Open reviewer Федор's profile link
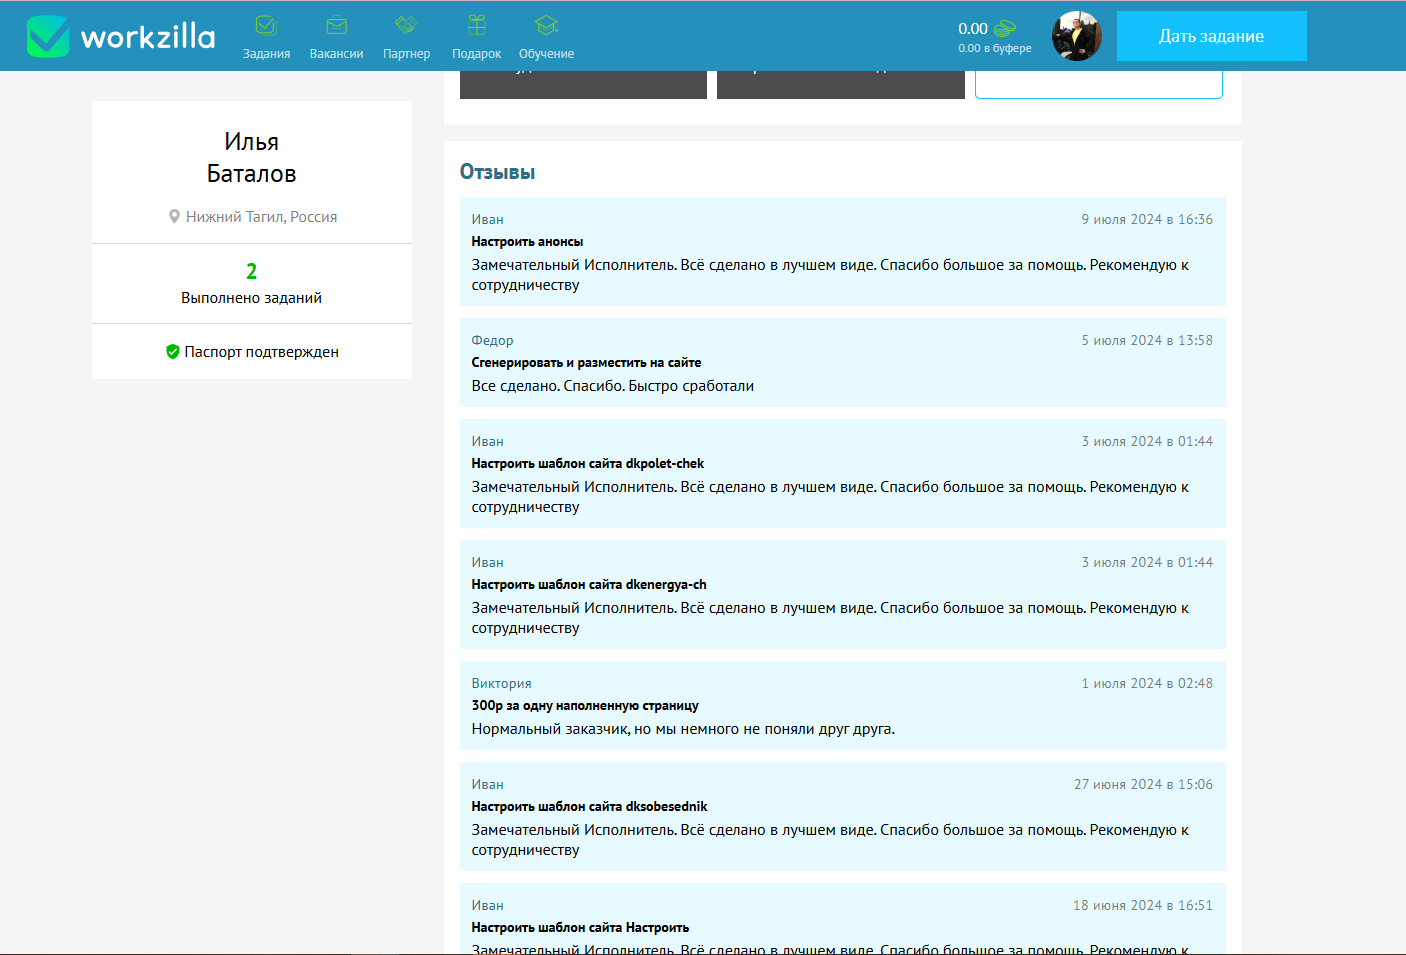 coord(492,341)
